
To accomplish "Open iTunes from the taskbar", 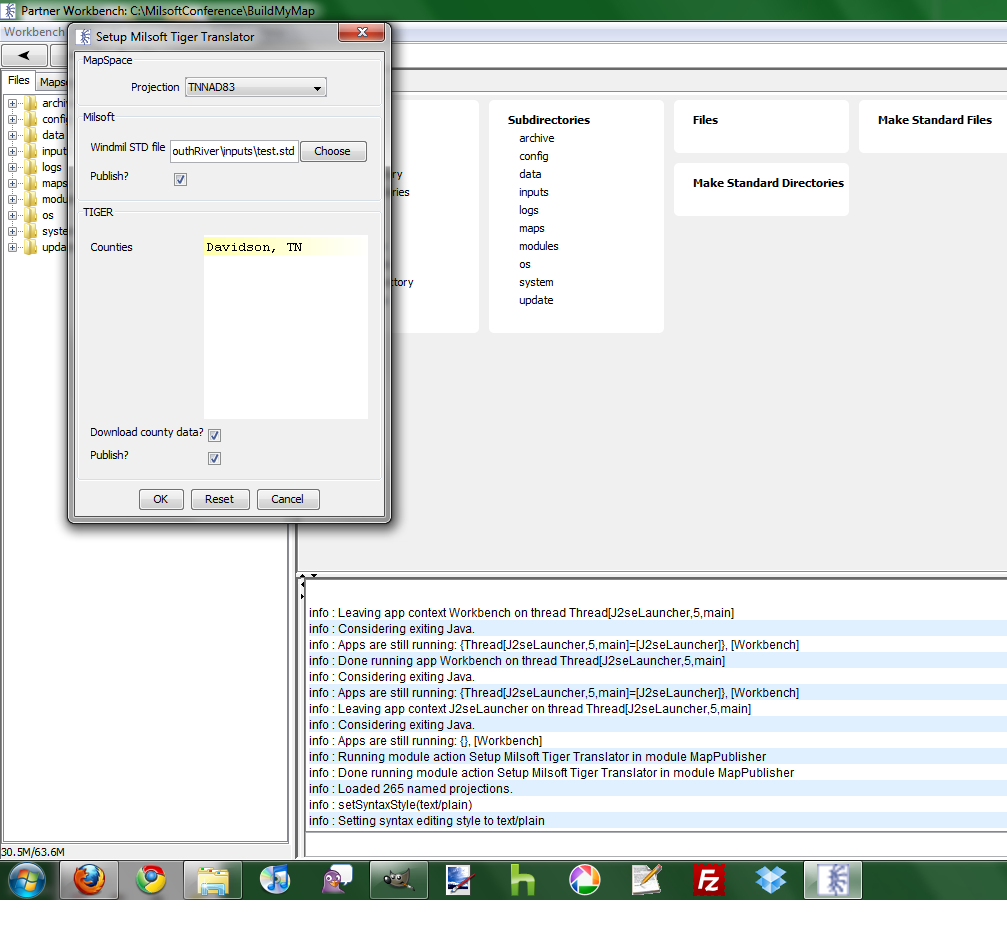I will pos(274,879).
